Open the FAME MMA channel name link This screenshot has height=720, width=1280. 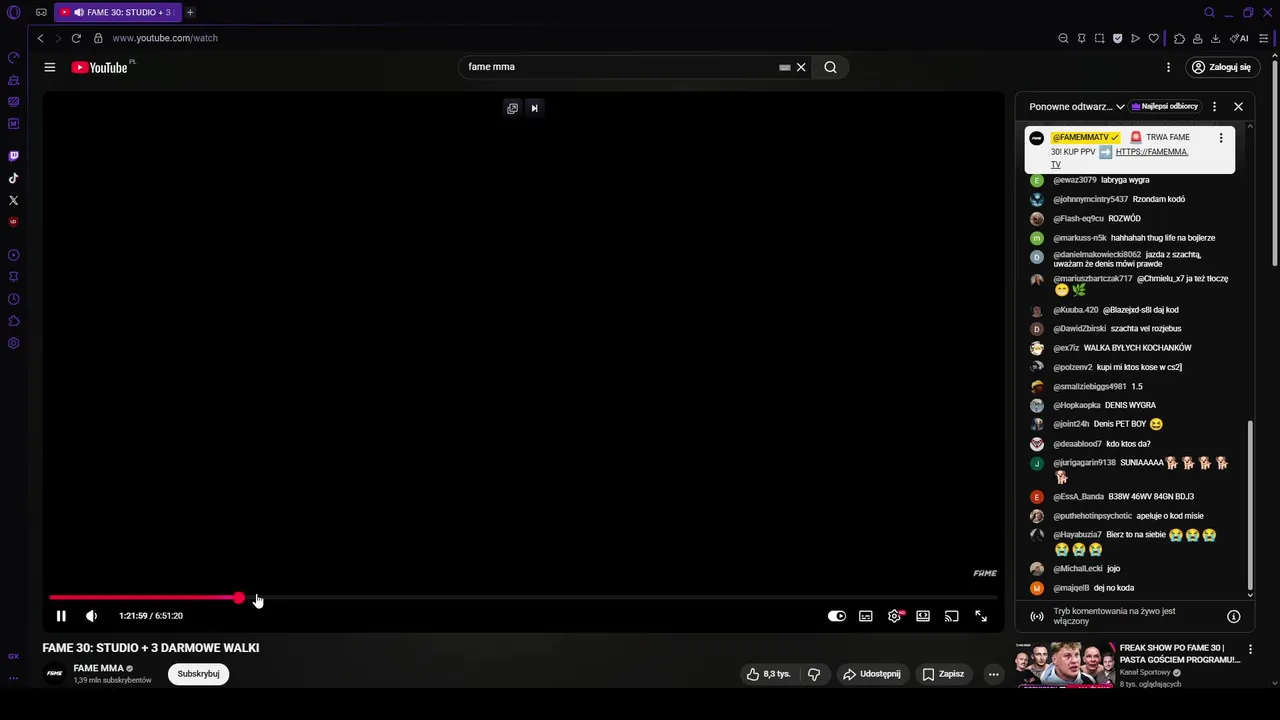98,668
